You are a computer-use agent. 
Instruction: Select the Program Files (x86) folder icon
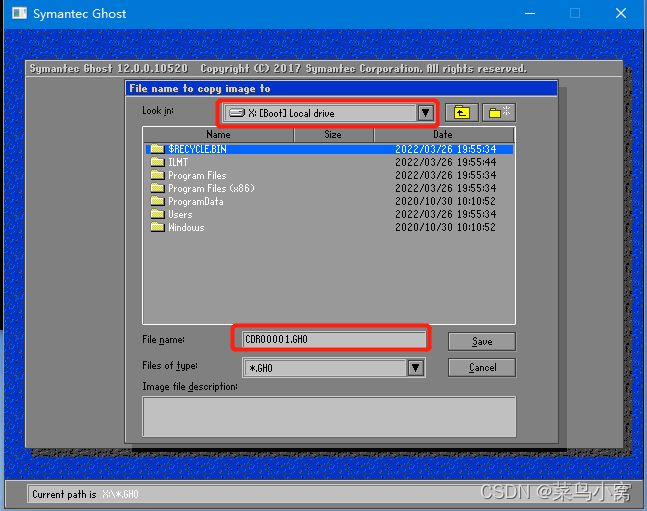[x=157, y=188]
